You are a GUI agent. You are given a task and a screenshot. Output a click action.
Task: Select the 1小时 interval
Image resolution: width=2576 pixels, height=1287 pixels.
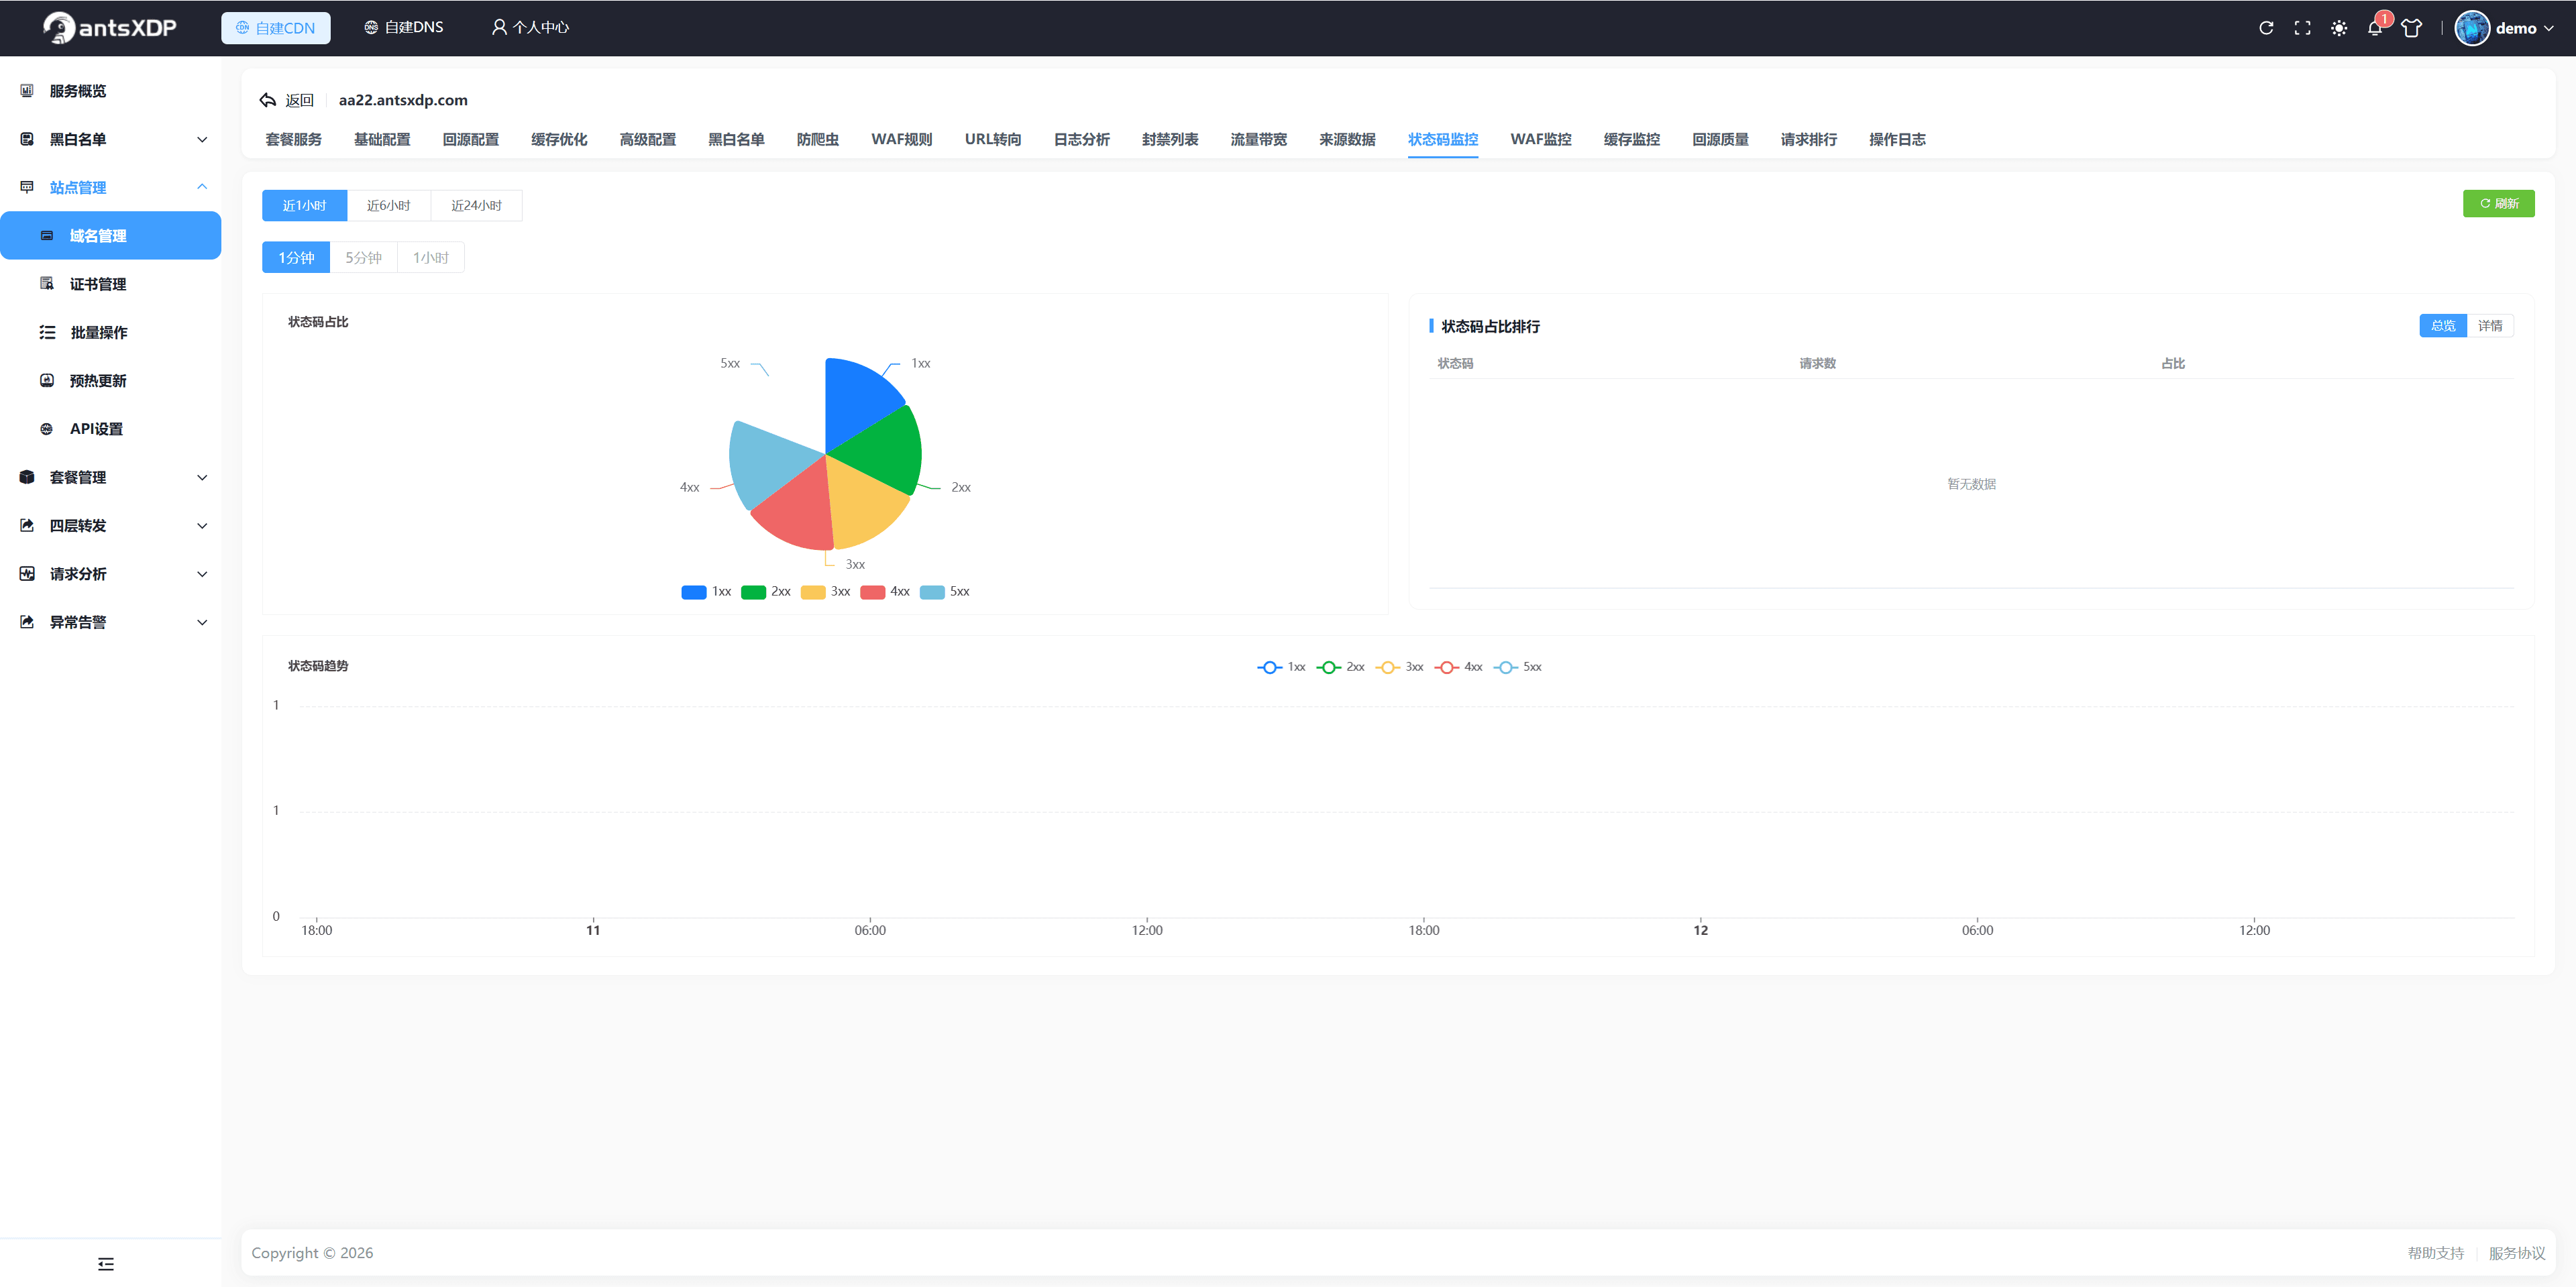pos(430,257)
